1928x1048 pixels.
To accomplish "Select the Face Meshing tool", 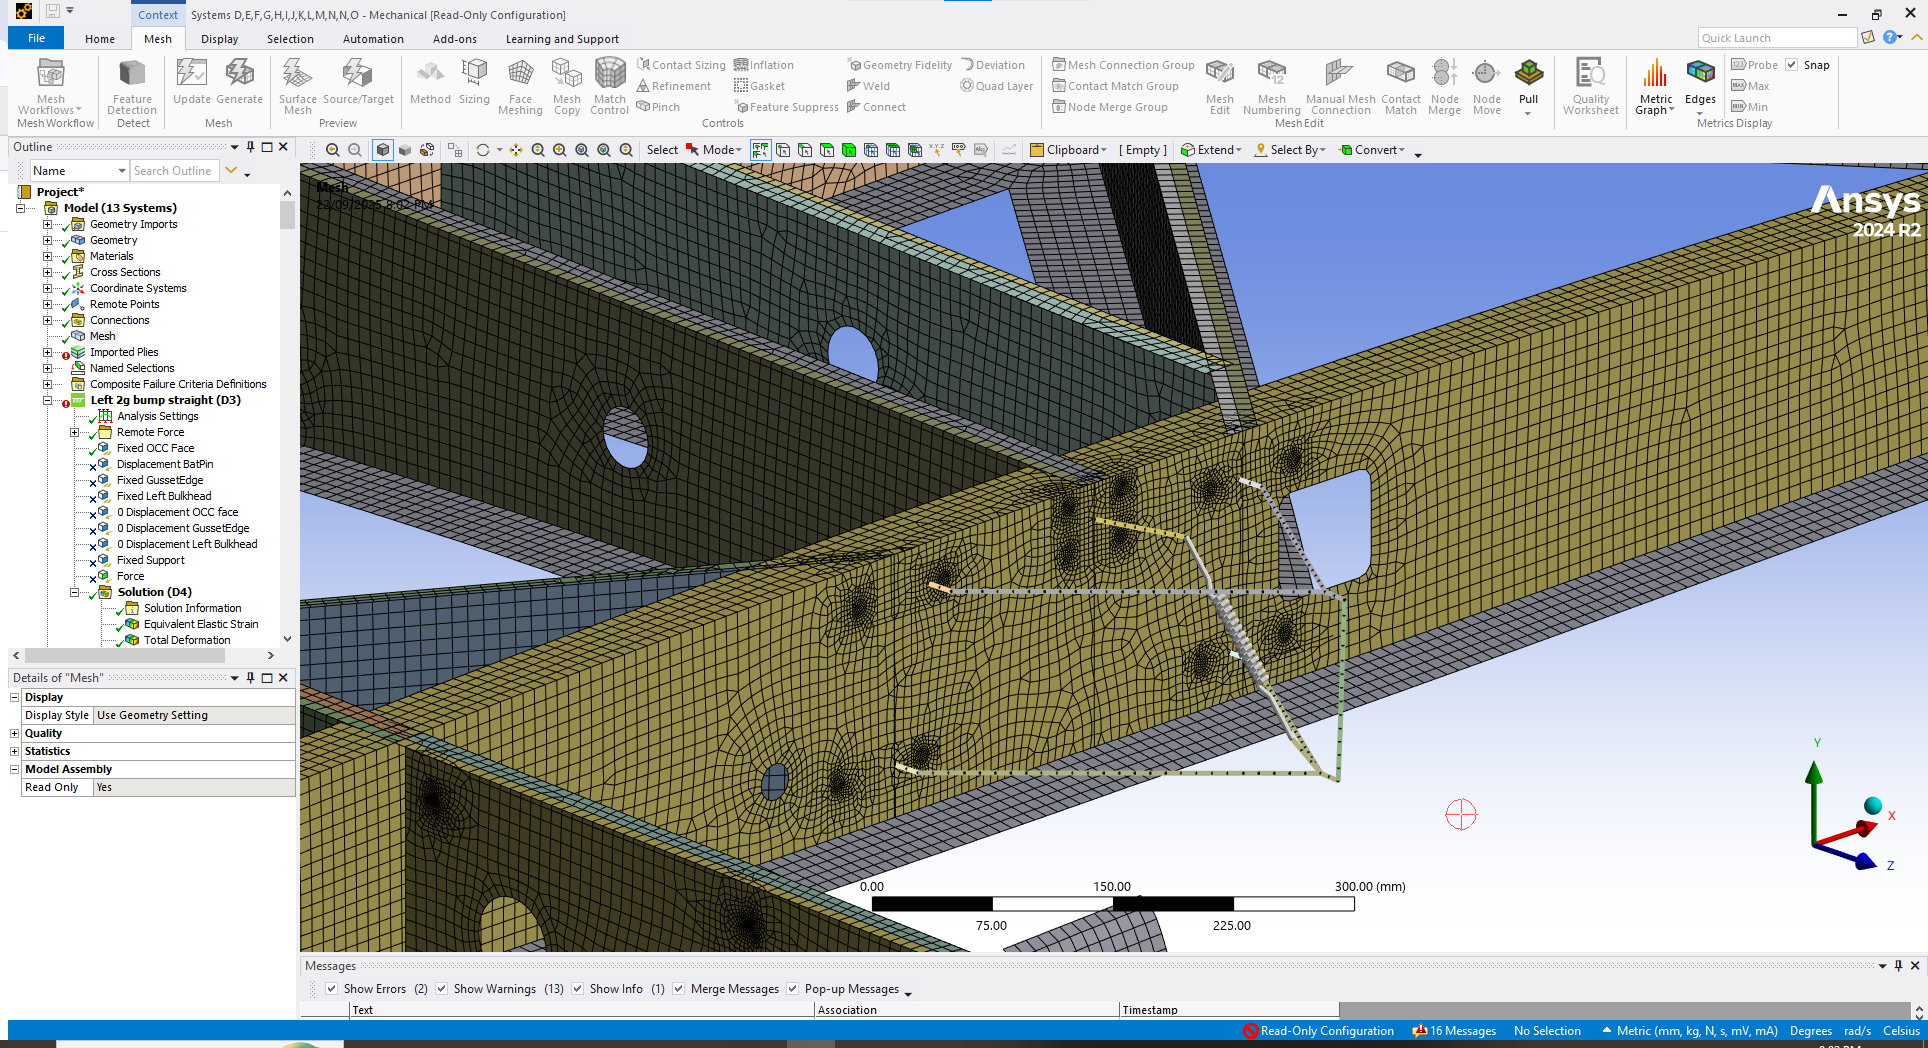I will pyautogui.click(x=520, y=86).
